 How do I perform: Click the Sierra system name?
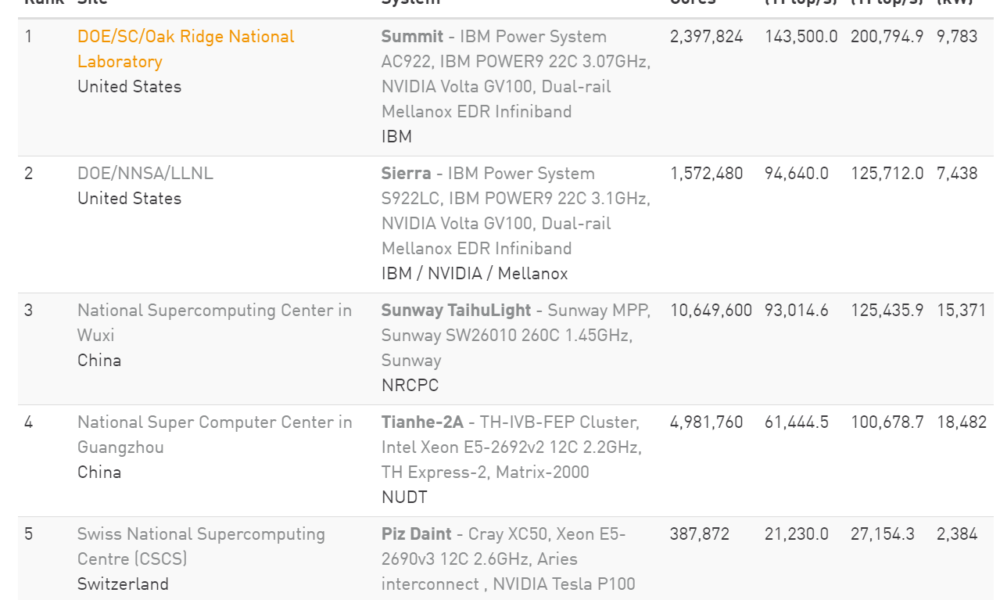[406, 173]
